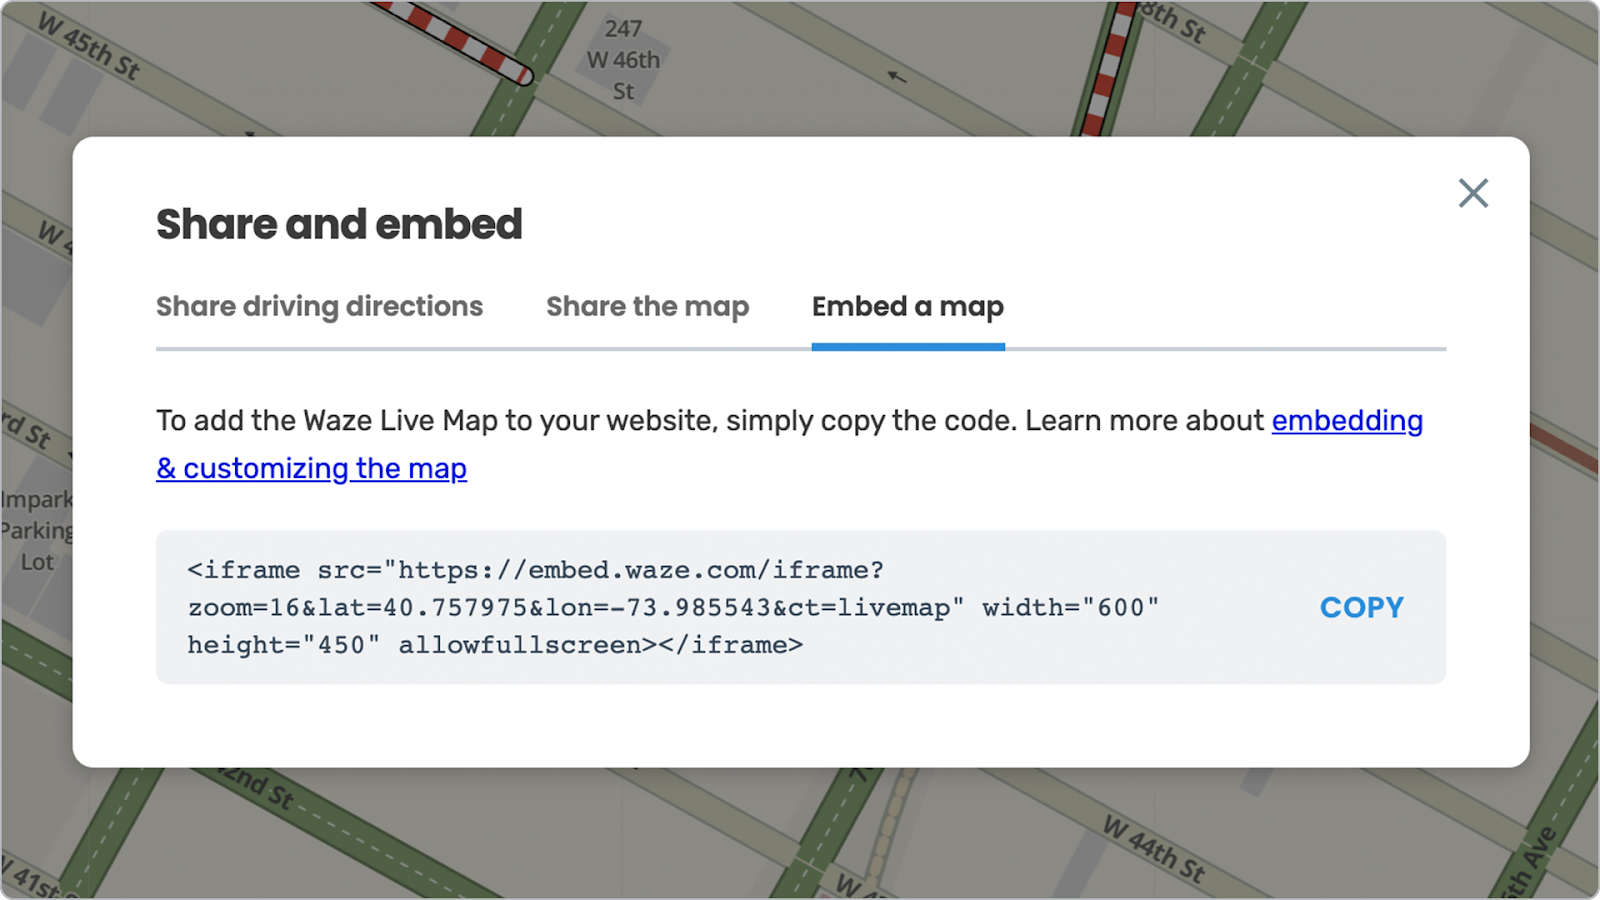
Task: Select the Impark Parking Lot label
Action: tap(37, 531)
